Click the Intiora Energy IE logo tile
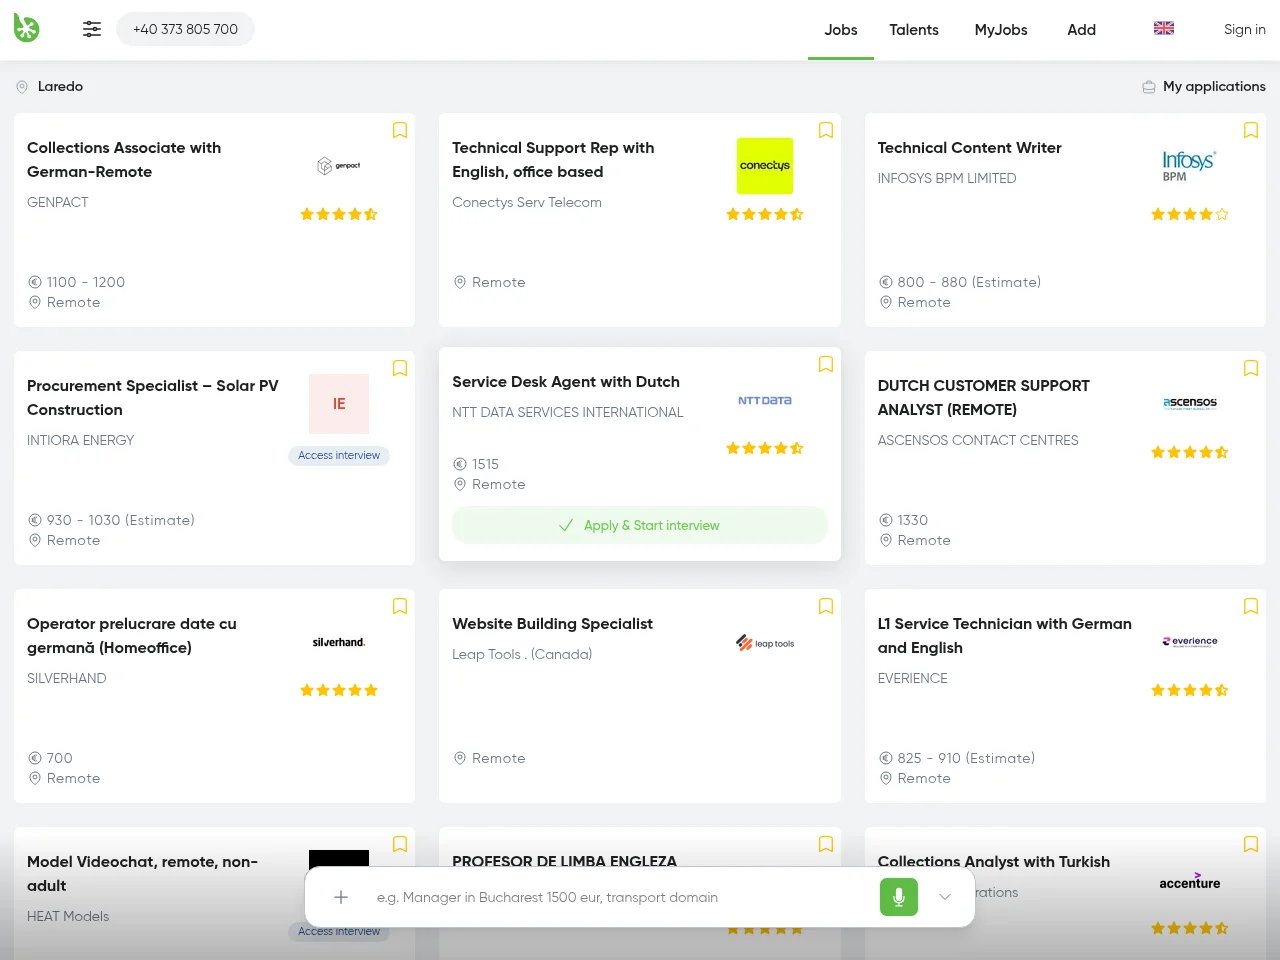This screenshot has width=1280, height=960. click(339, 404)
